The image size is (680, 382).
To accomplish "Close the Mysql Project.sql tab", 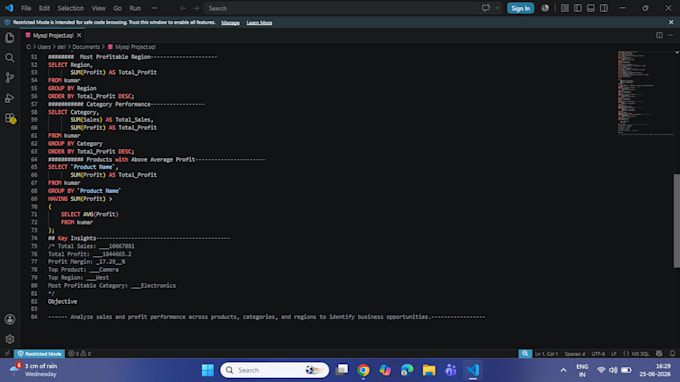I will (x=79, y=35).
